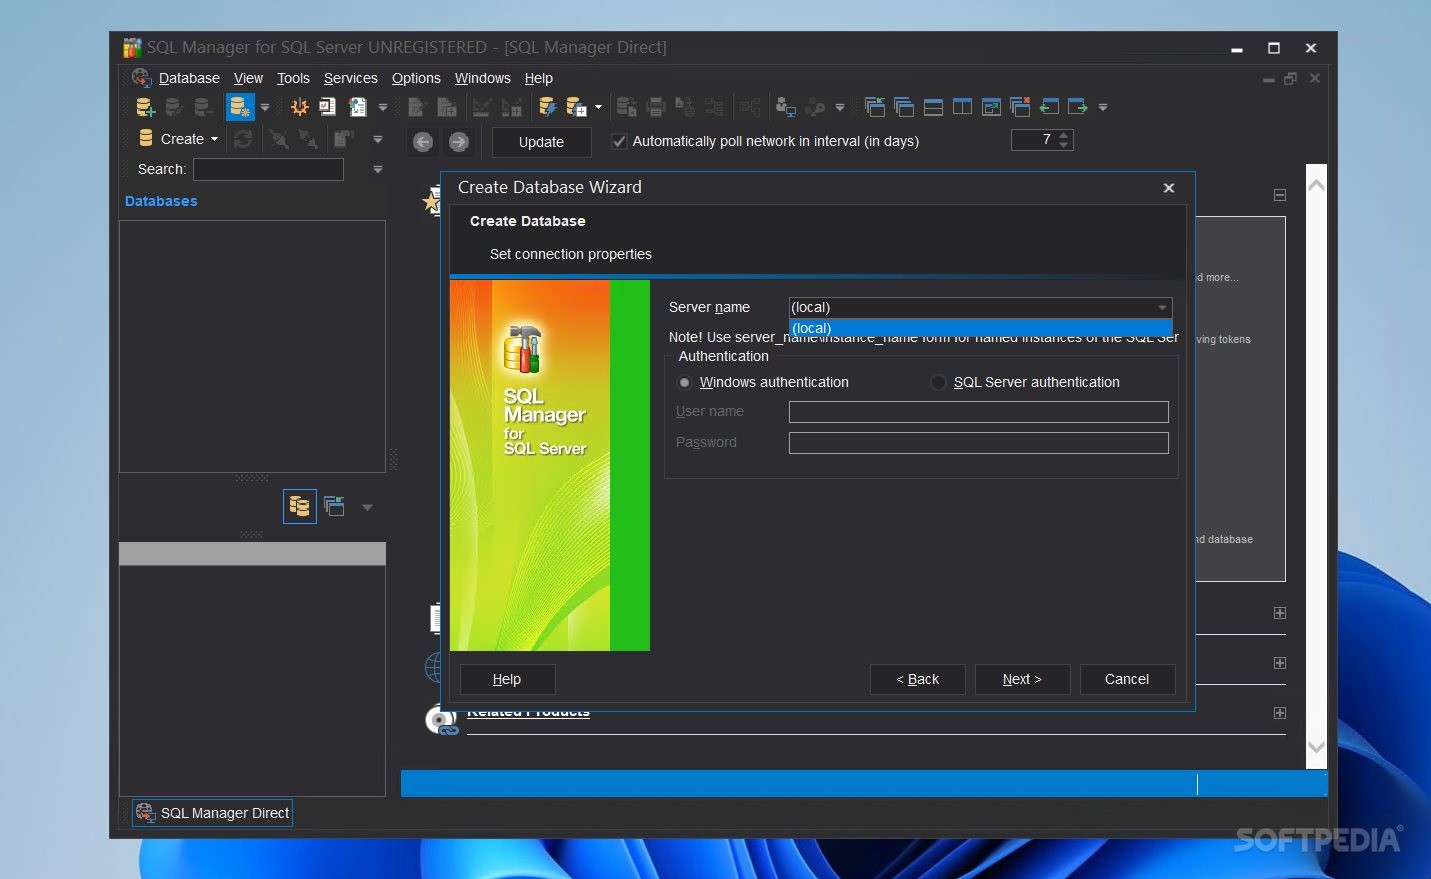1431x879 pixels.
Task: Click the cascaded windows list toolbar icon
Action: point(875,107)
